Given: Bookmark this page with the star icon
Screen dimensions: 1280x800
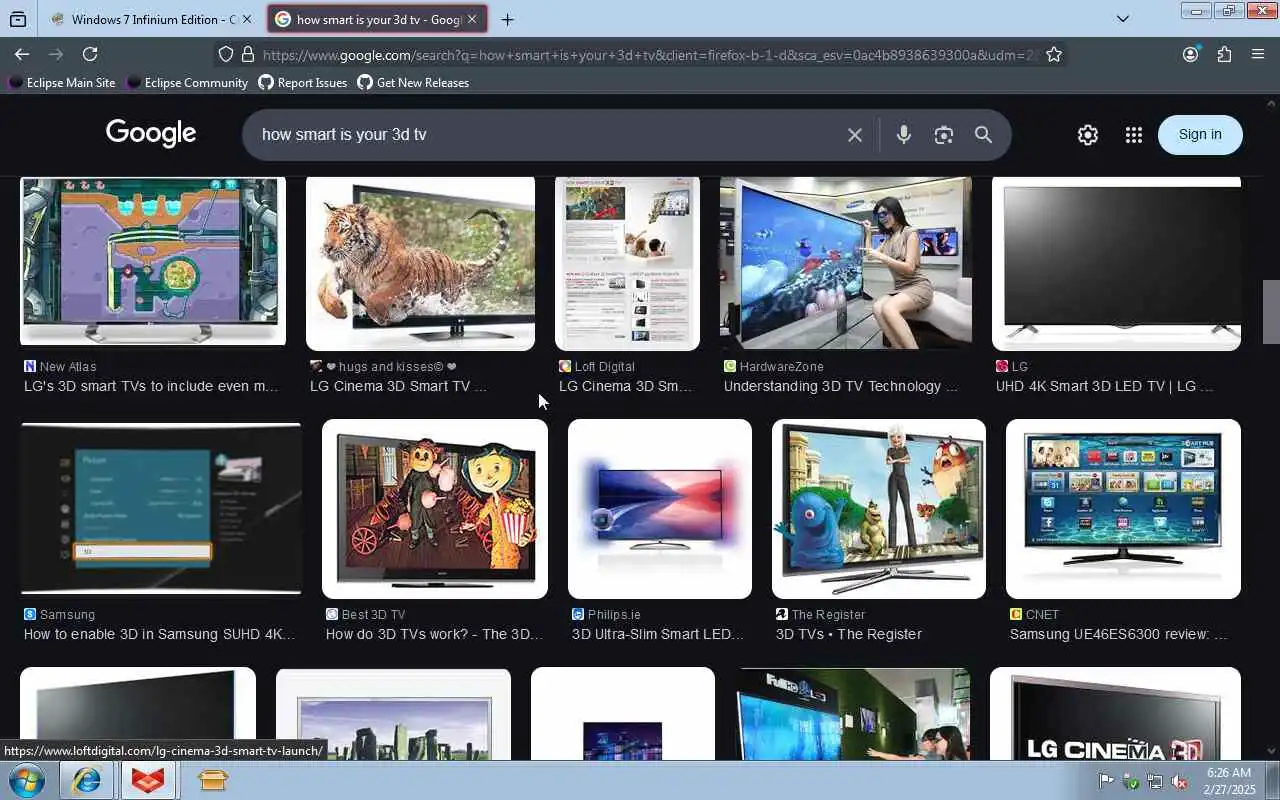Looking at the screenshot, I should click(x=1054, y=55).
